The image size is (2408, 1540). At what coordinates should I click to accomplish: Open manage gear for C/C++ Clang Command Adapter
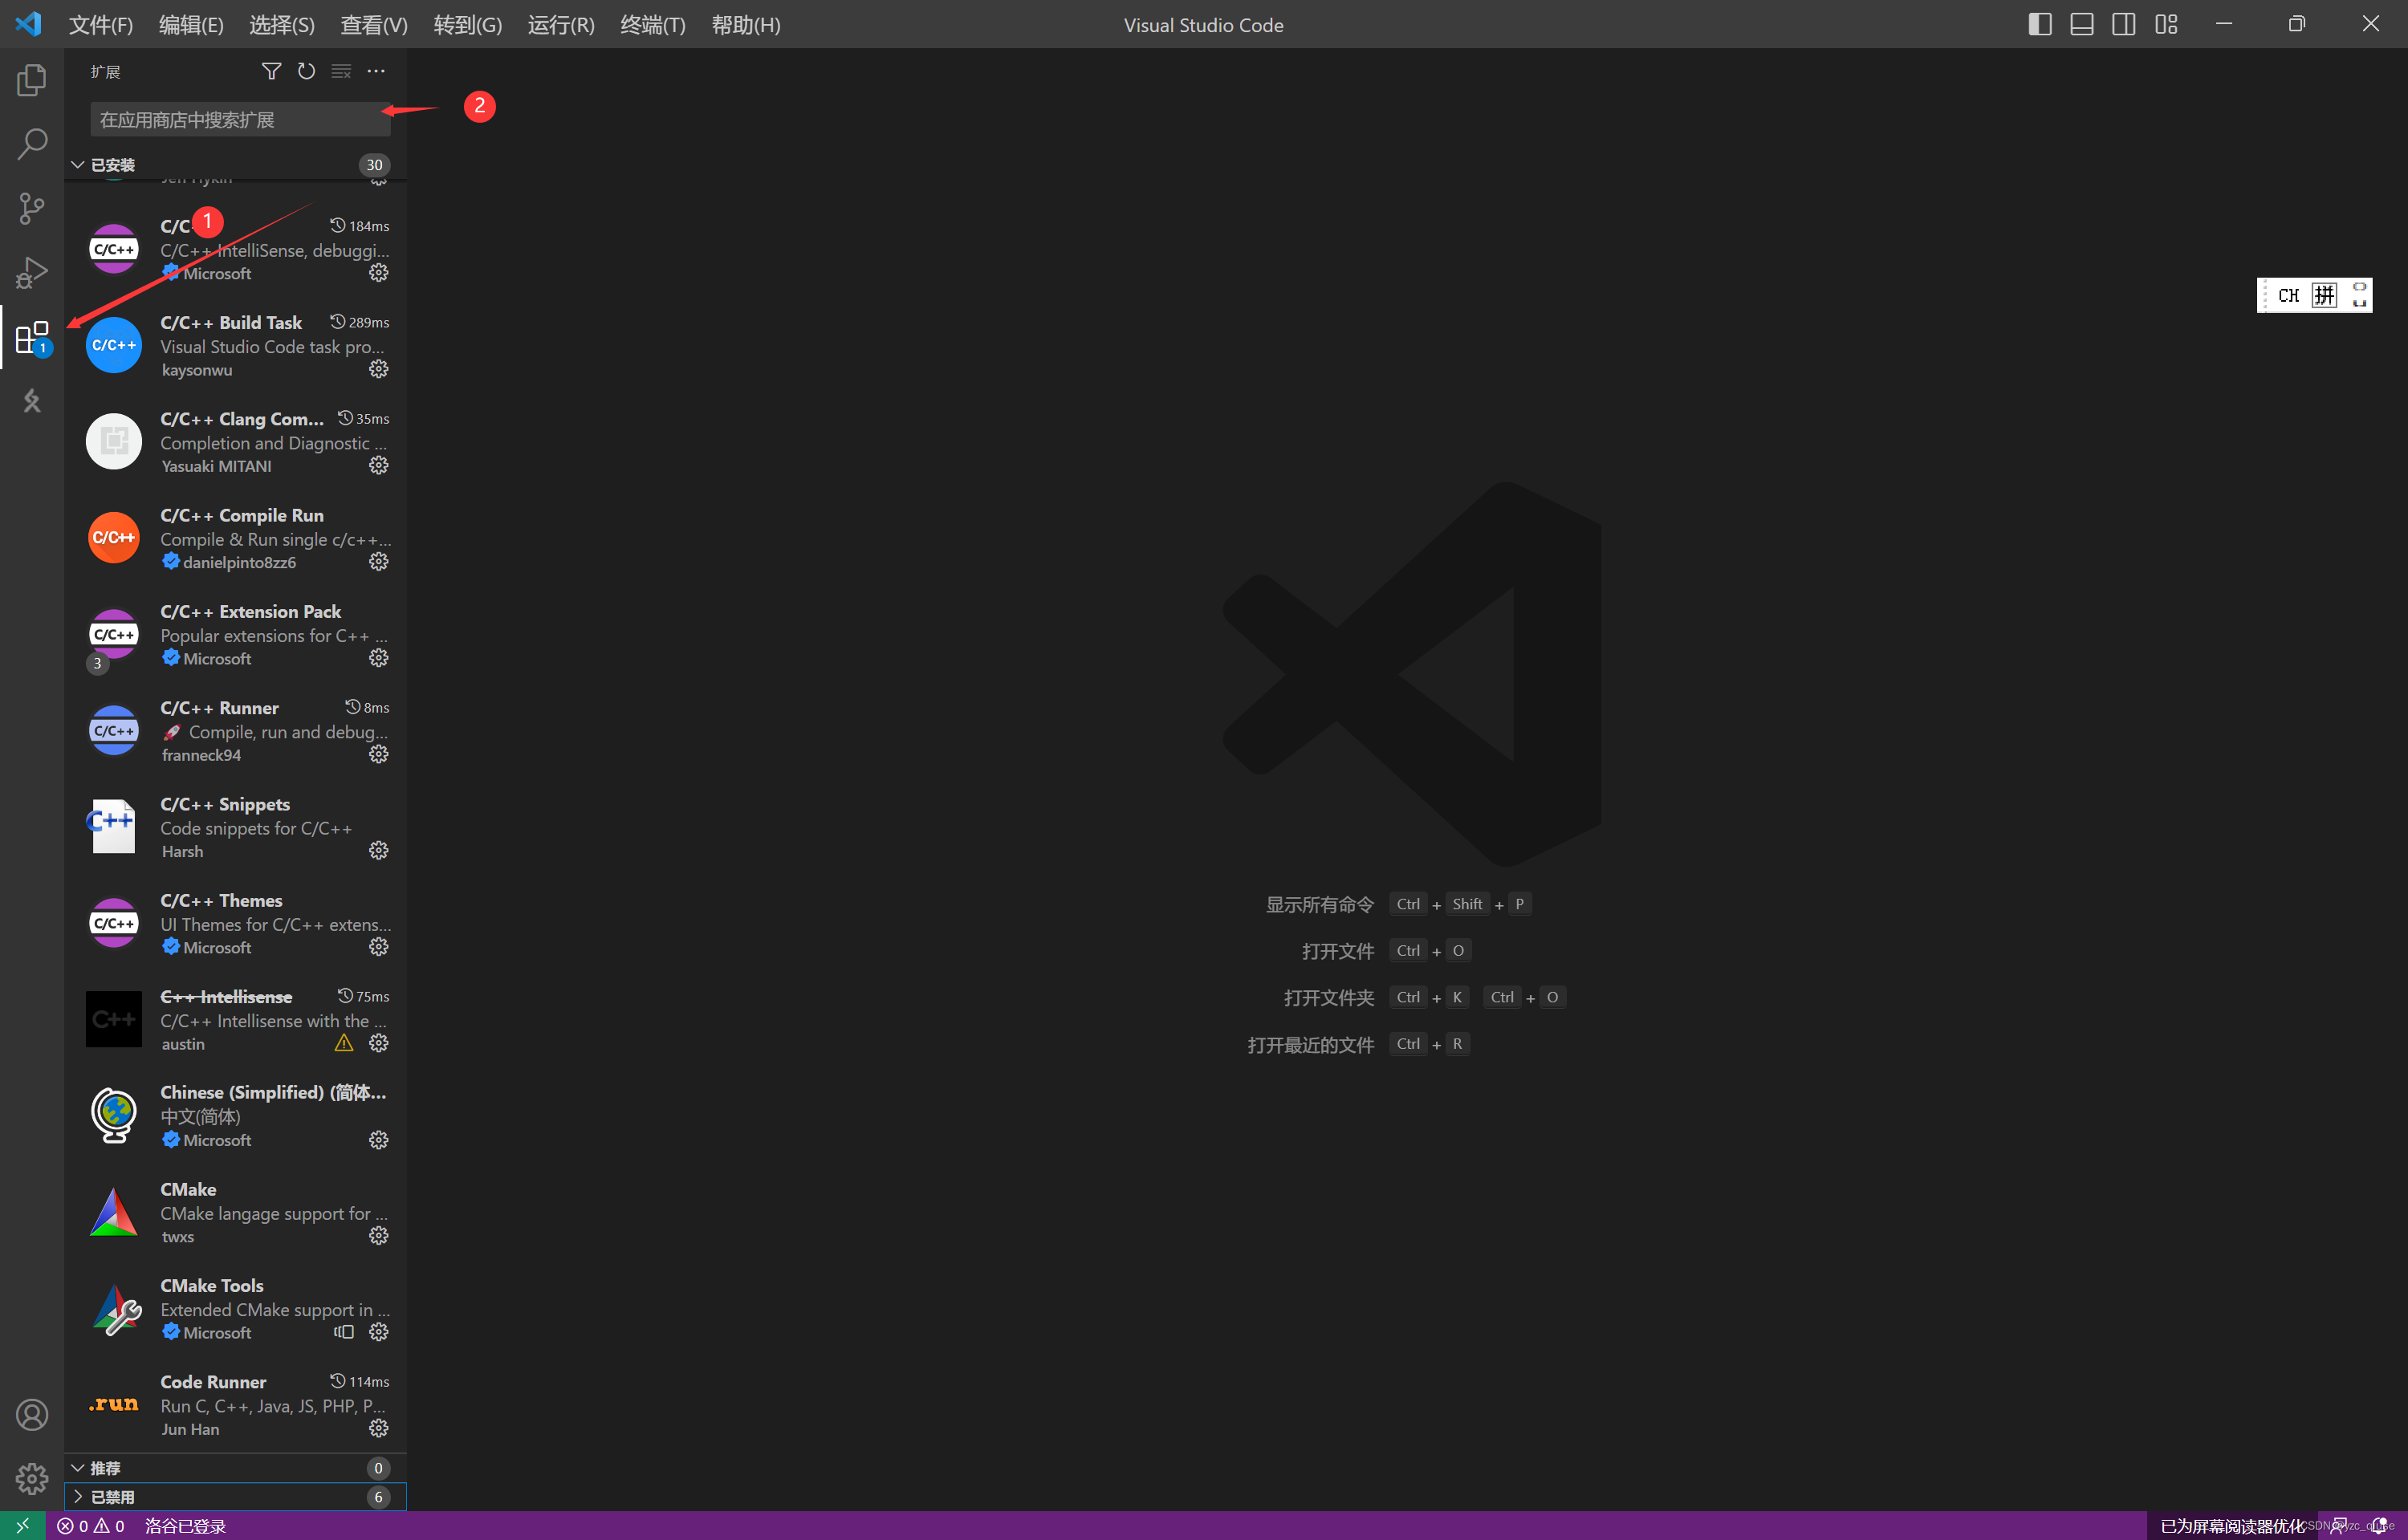[x=378, y=465]
